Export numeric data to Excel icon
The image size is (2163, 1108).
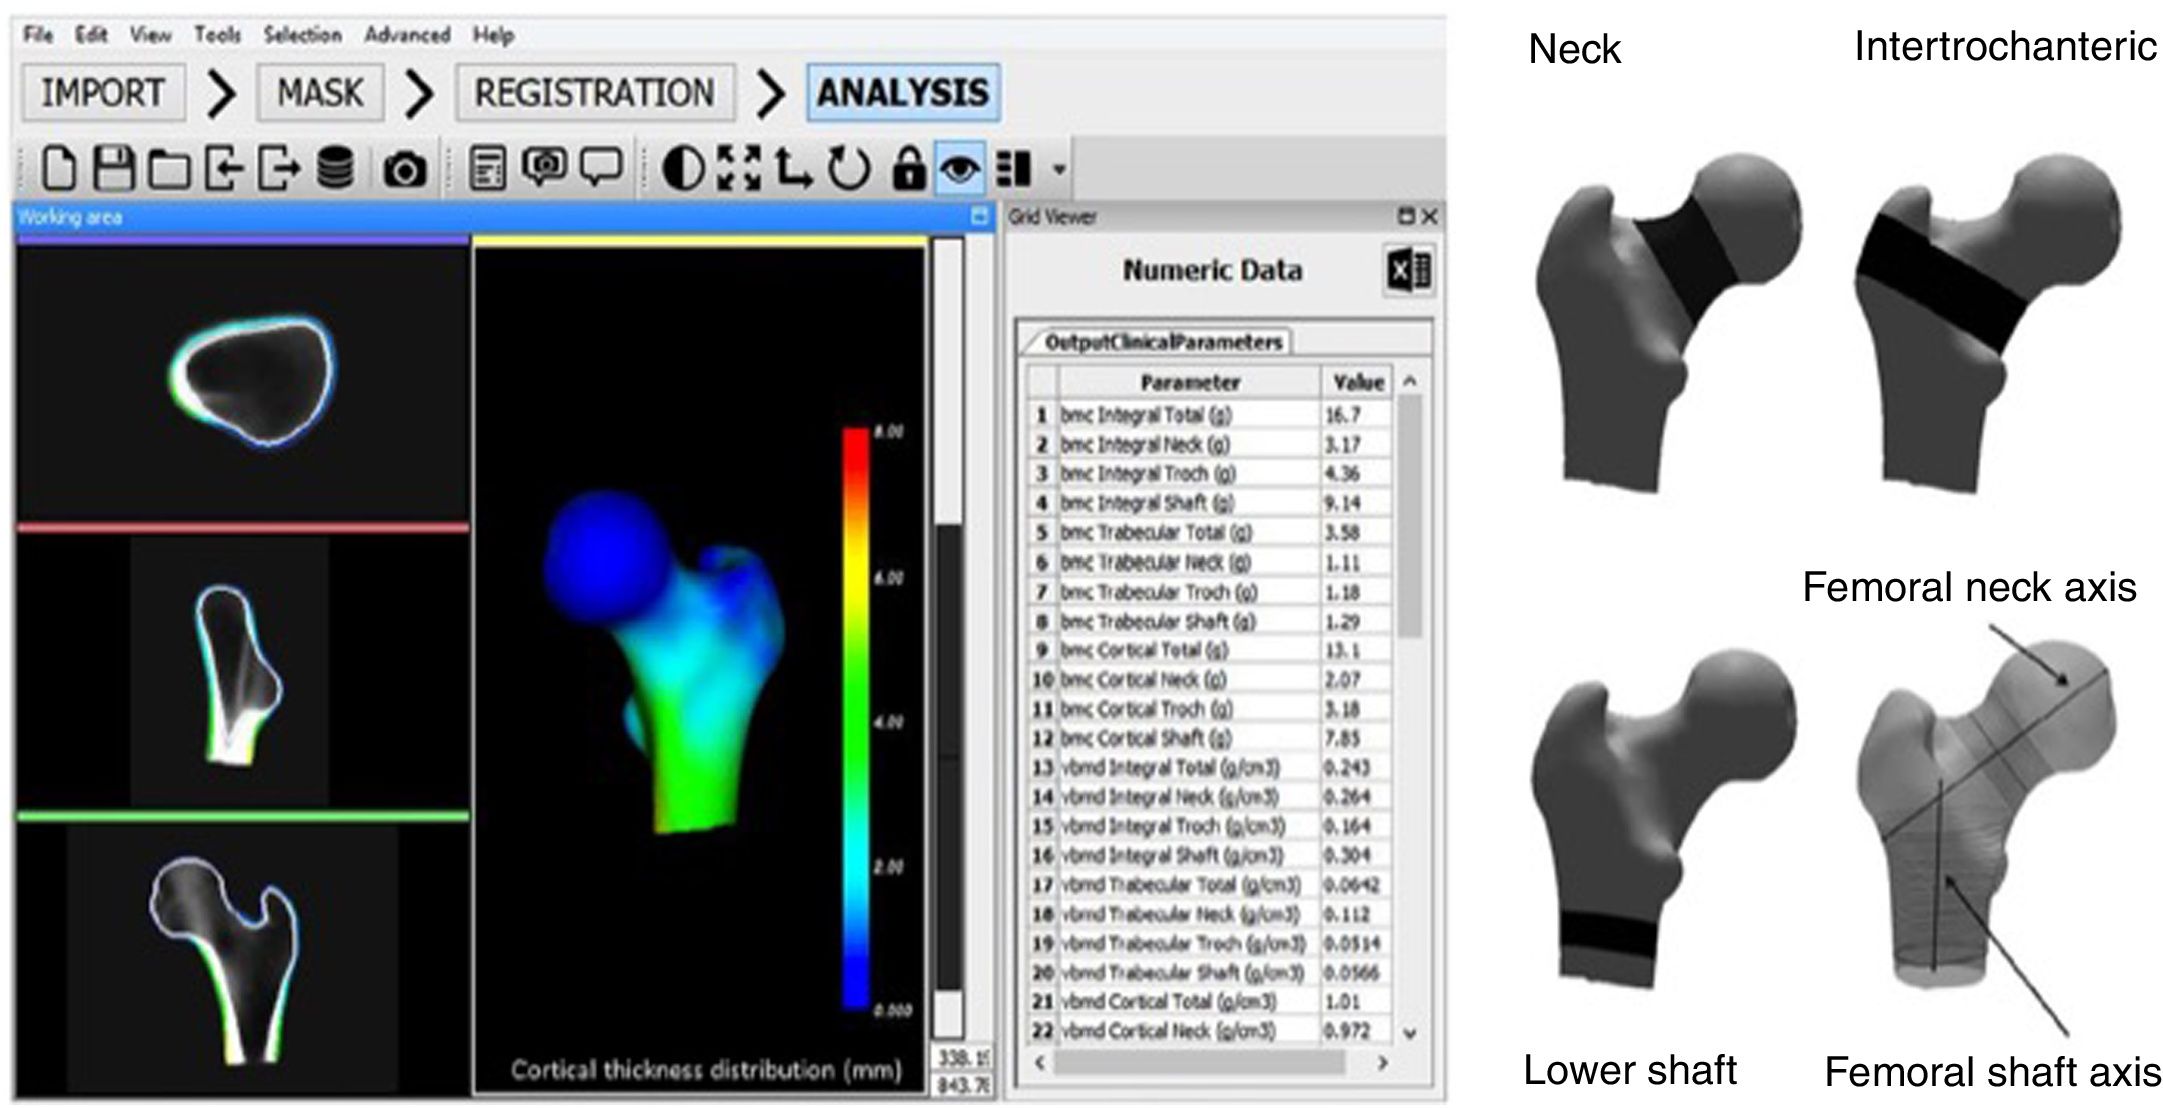click(1409, 271)
